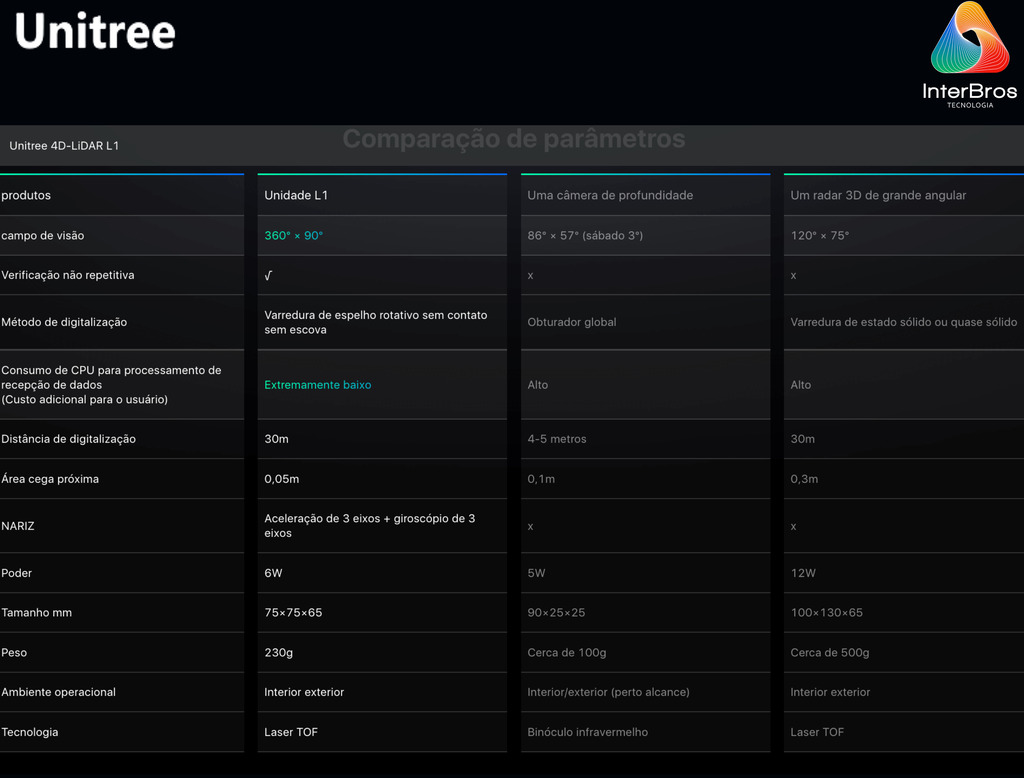Viewport: 1024px width, 778px height.
Task: Click 'Distância de digitalização' row label
Action: pyautogui.click(x=69, y=439)
